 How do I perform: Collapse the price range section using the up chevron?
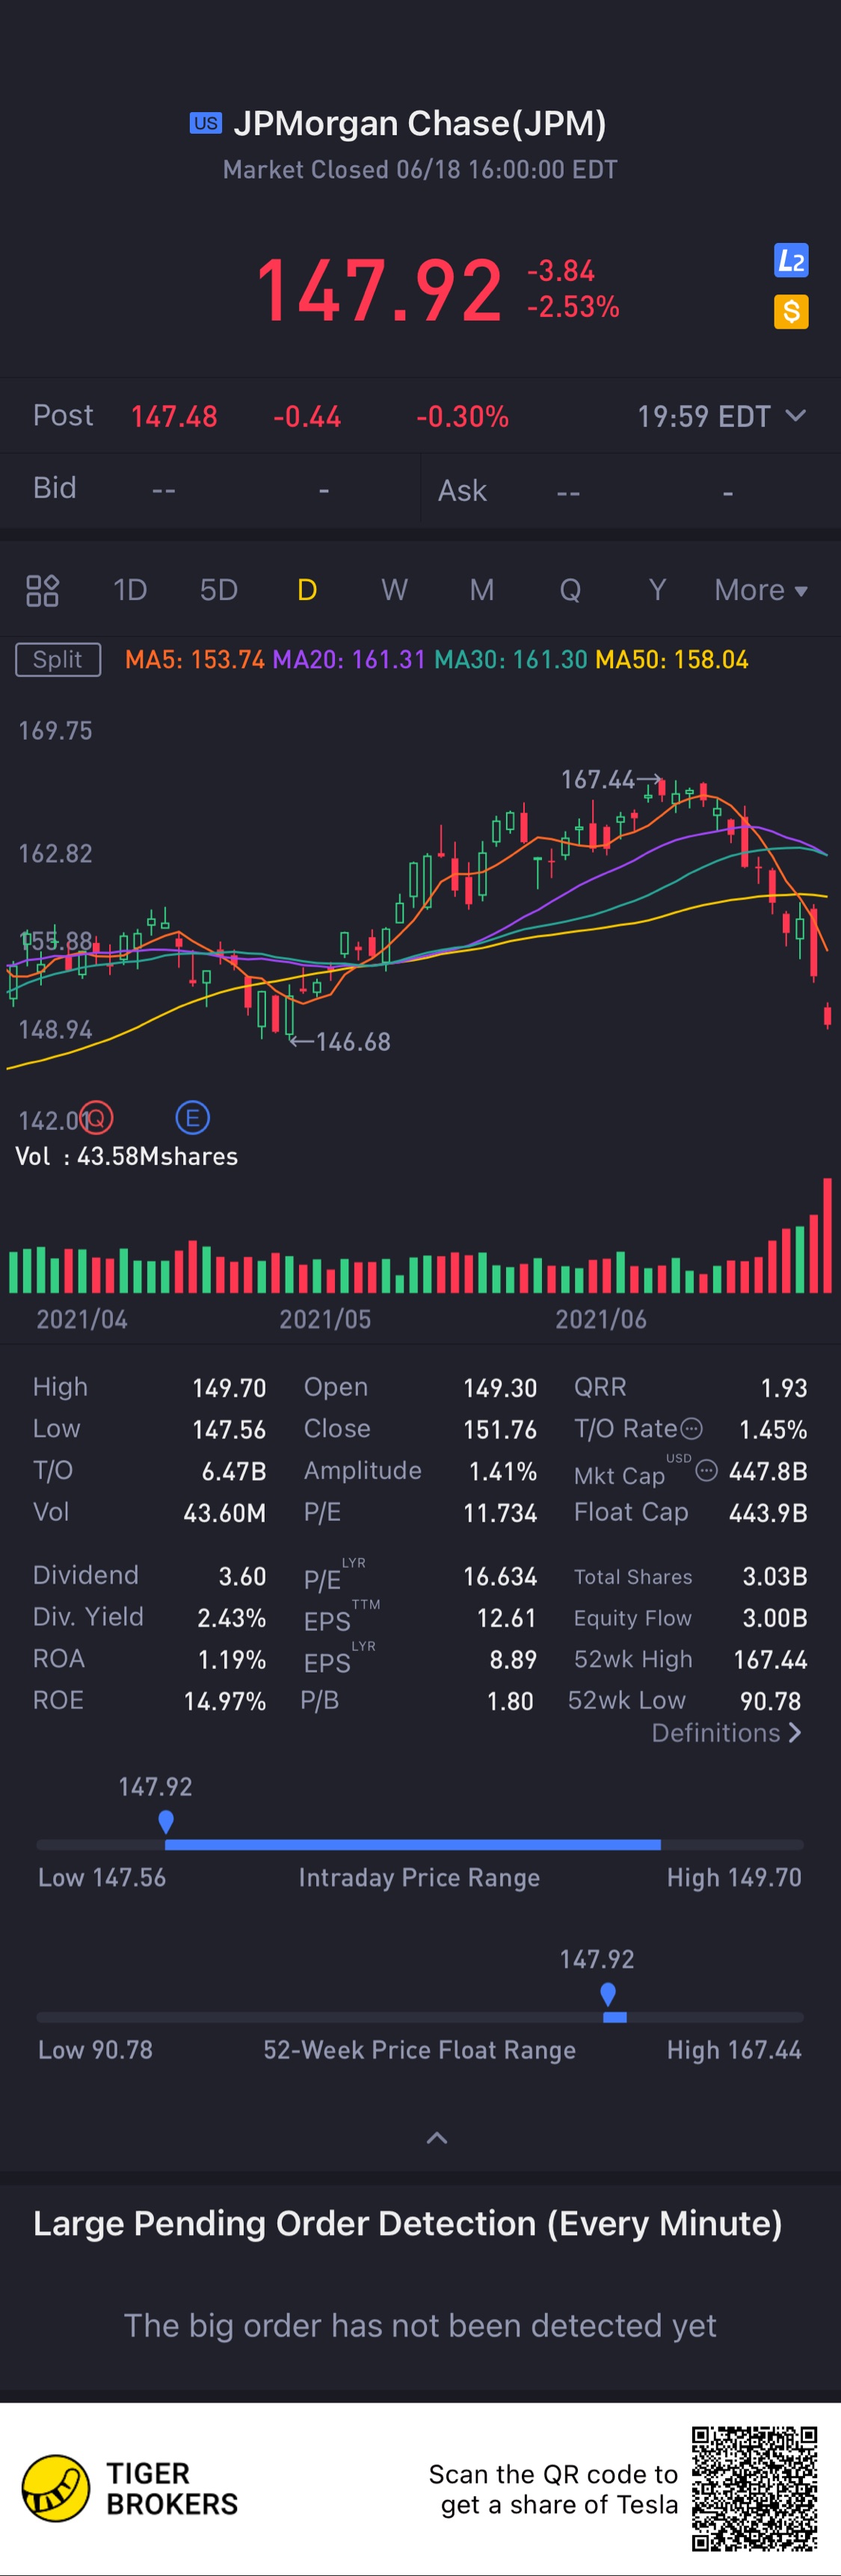(x=437, y=2138)
